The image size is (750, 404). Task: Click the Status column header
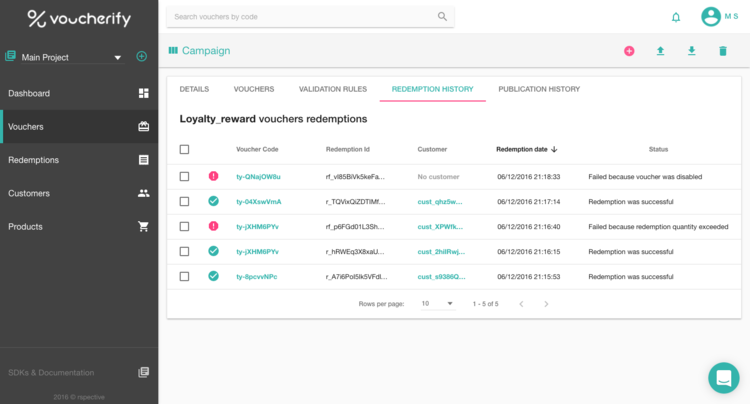click(658, 149)
